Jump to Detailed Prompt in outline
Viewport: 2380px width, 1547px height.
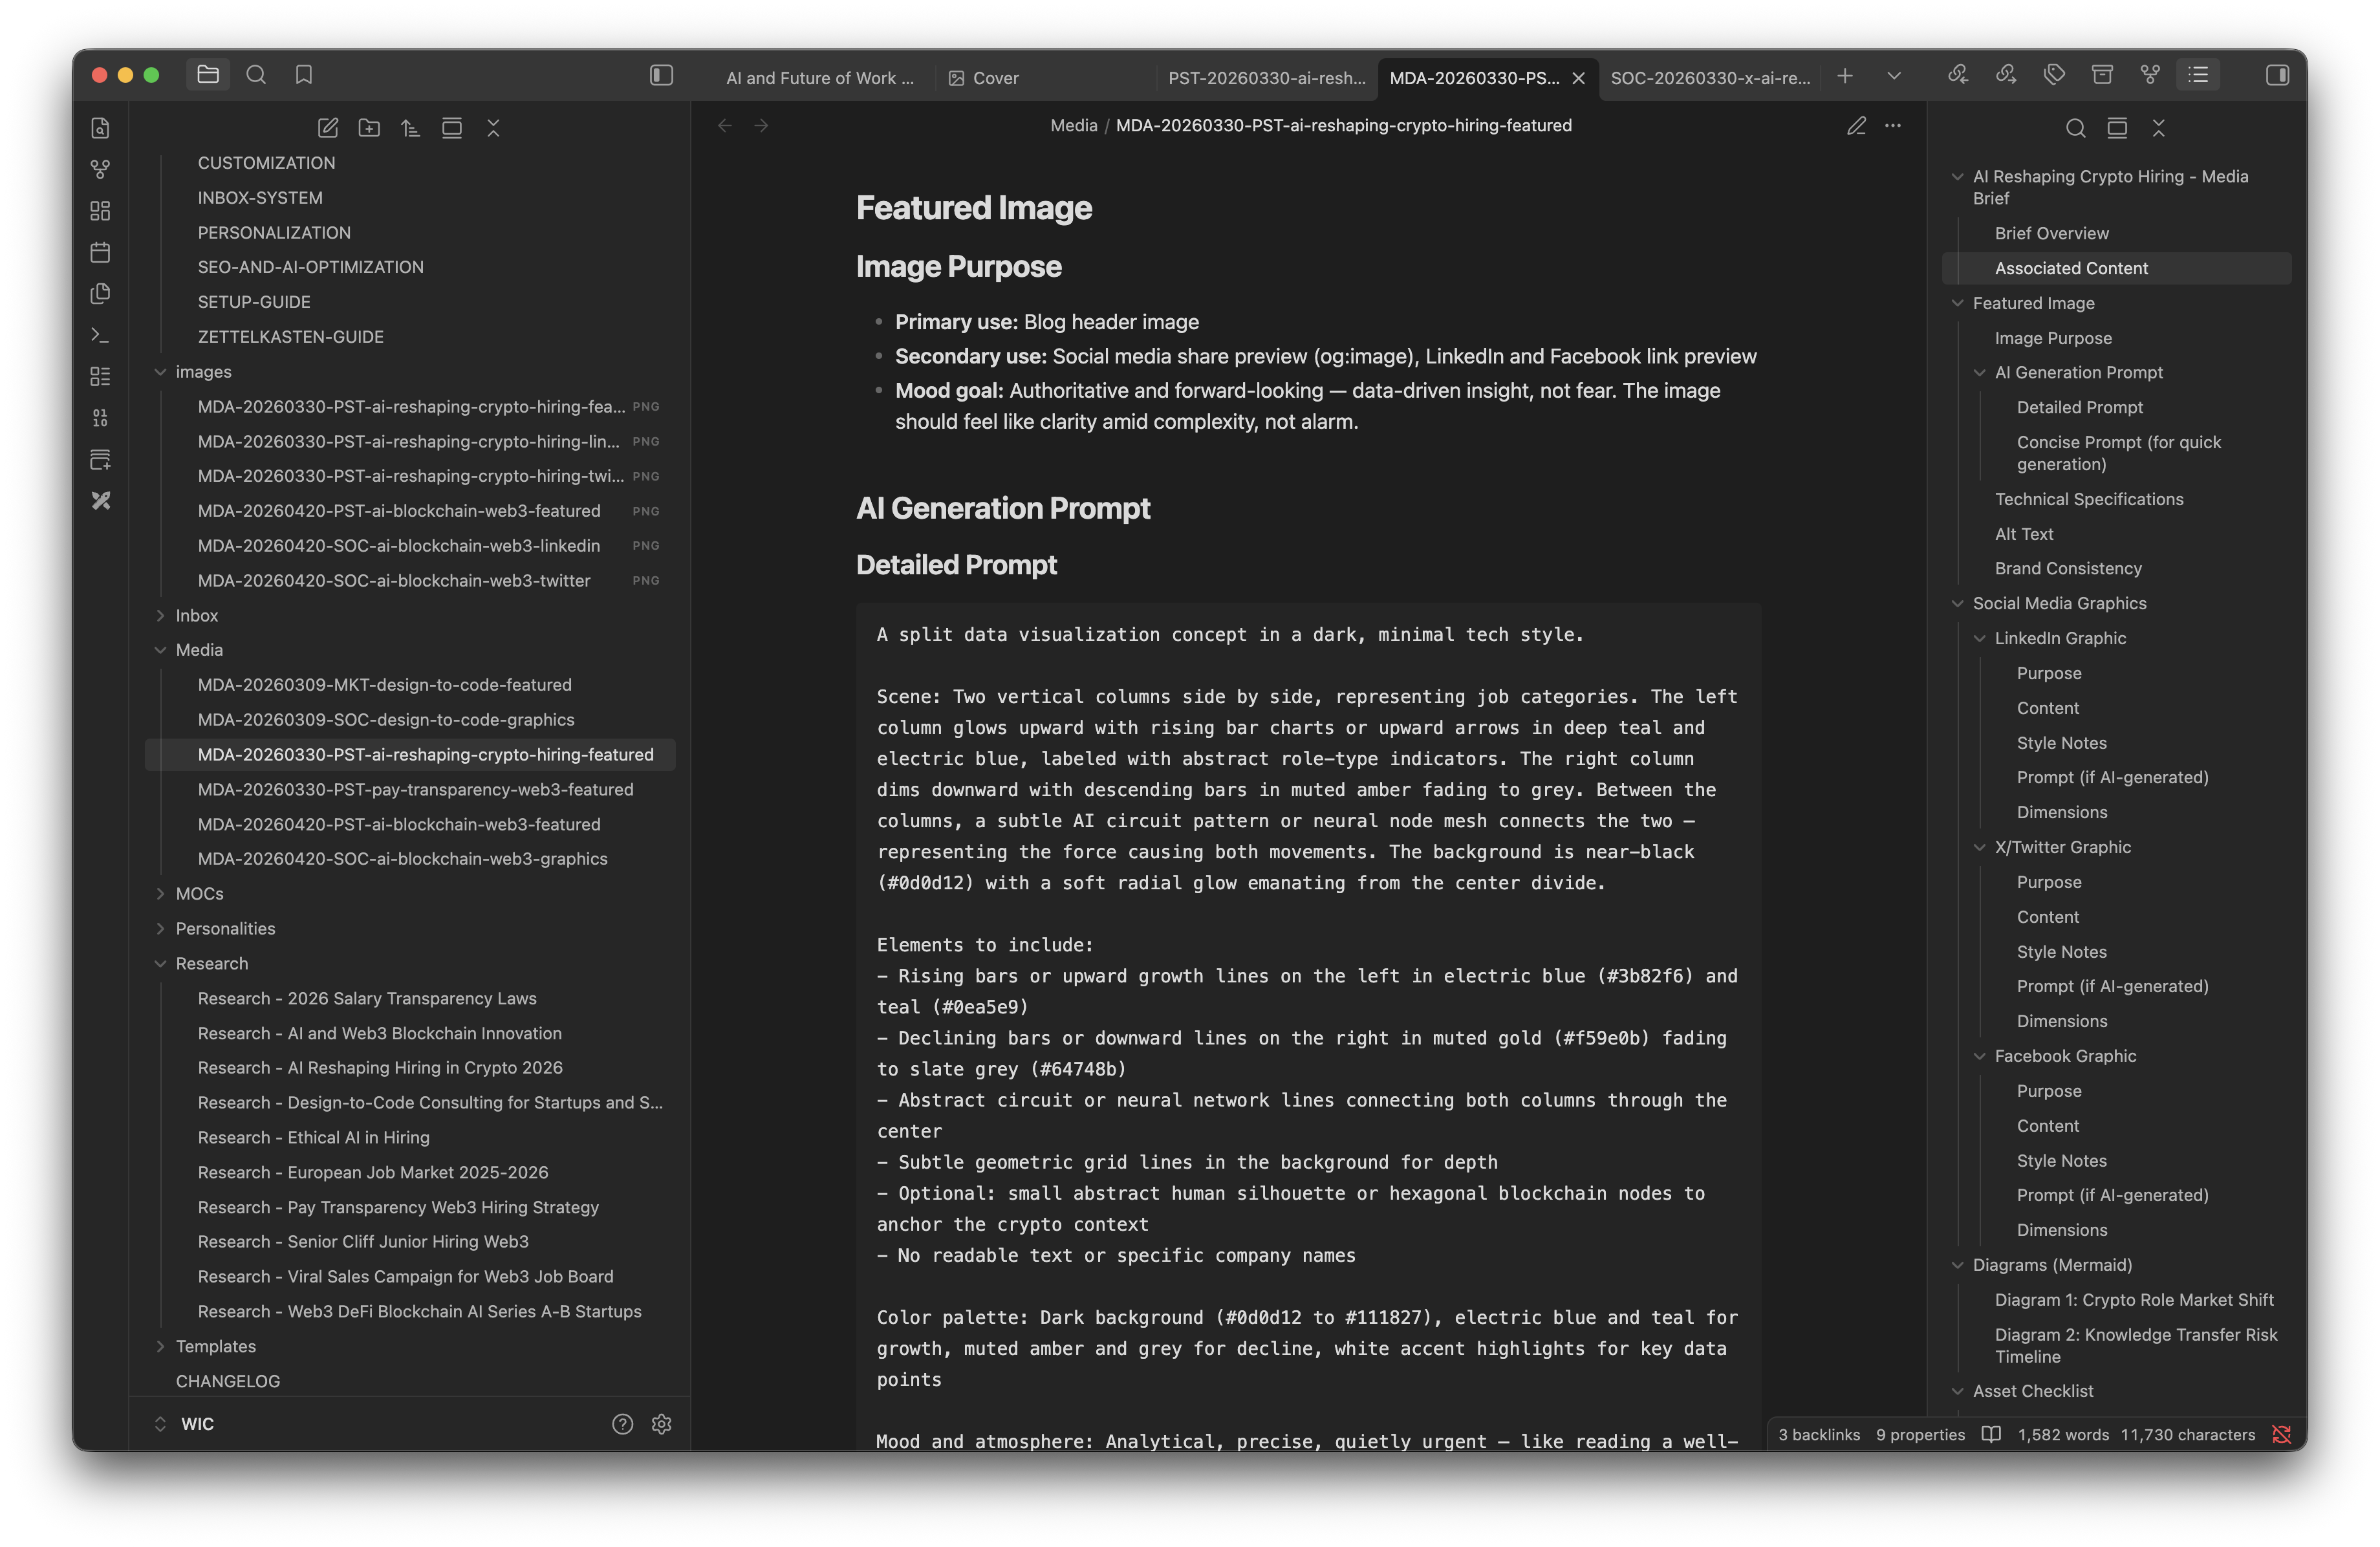point(2079,408)
